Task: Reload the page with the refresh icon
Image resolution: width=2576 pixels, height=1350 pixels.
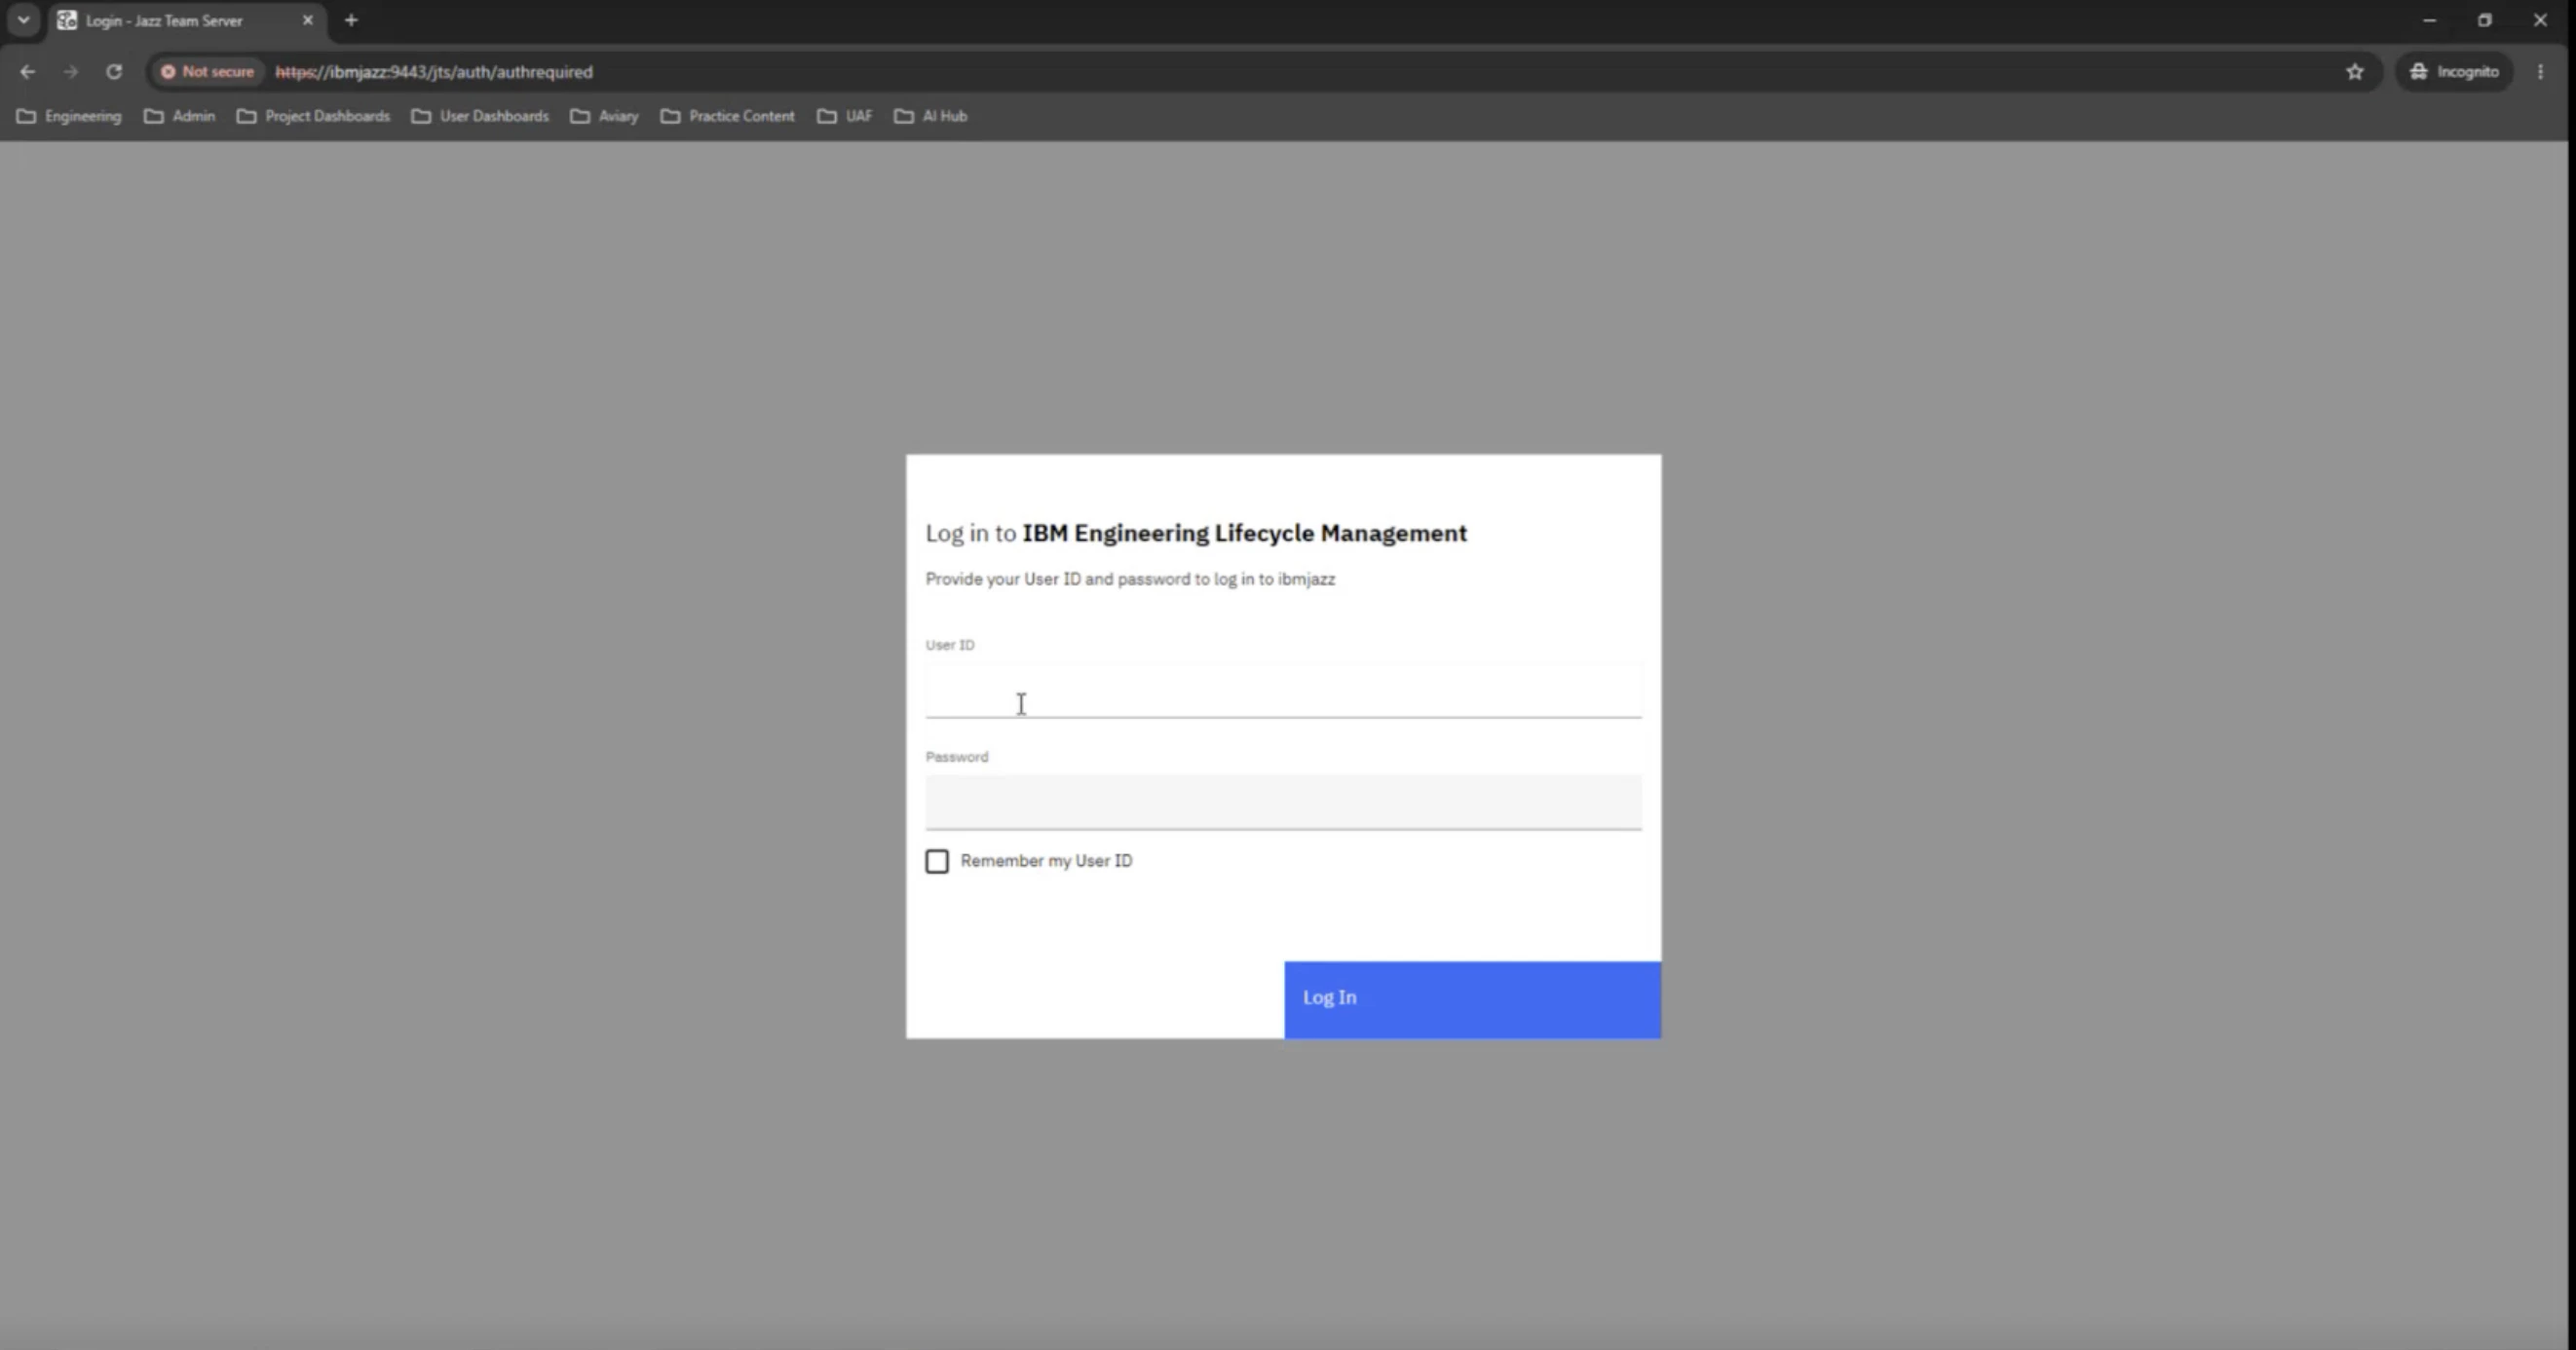Action: pos(114,72)
